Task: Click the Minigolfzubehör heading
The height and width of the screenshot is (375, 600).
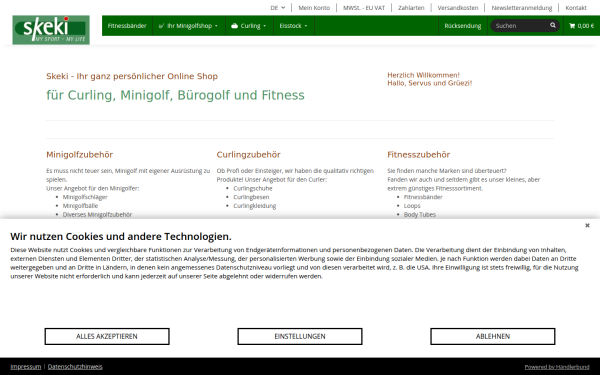Action: [x=80, y=155]
